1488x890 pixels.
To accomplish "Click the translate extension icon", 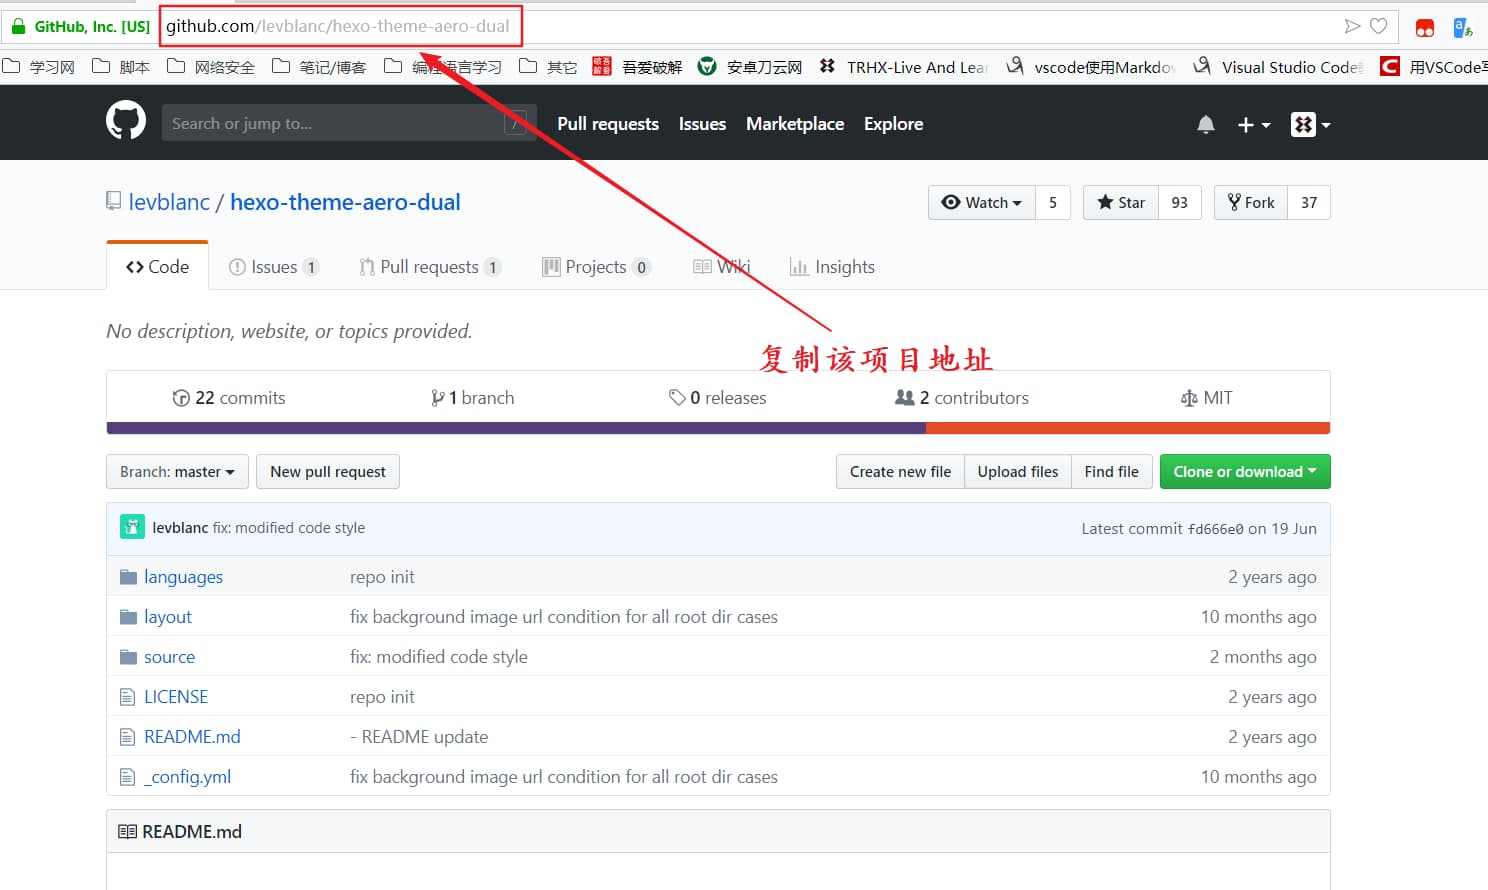I will pyautogui.click(x=1463, y=28).
